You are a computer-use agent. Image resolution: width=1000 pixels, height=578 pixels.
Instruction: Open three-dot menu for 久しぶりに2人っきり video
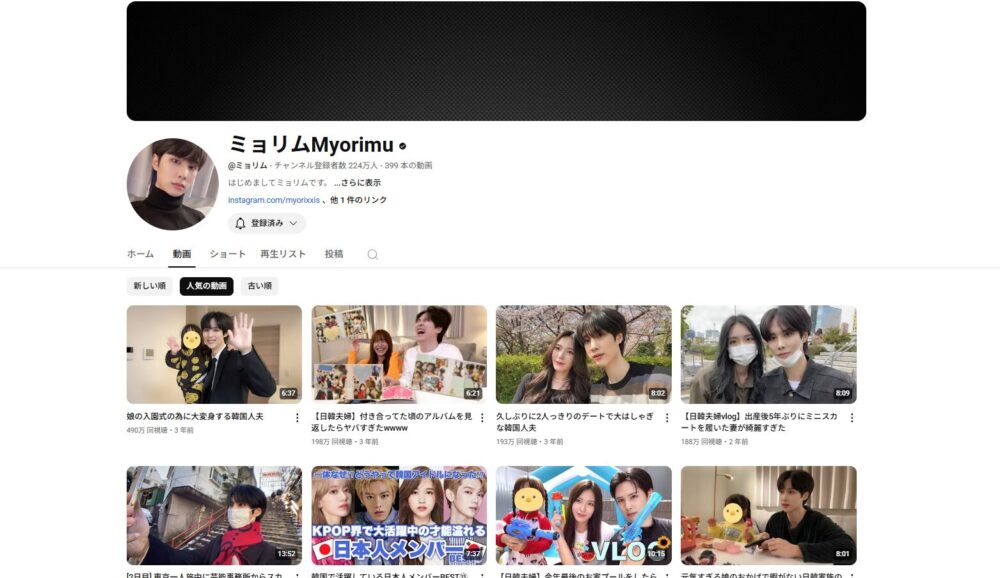666,418
